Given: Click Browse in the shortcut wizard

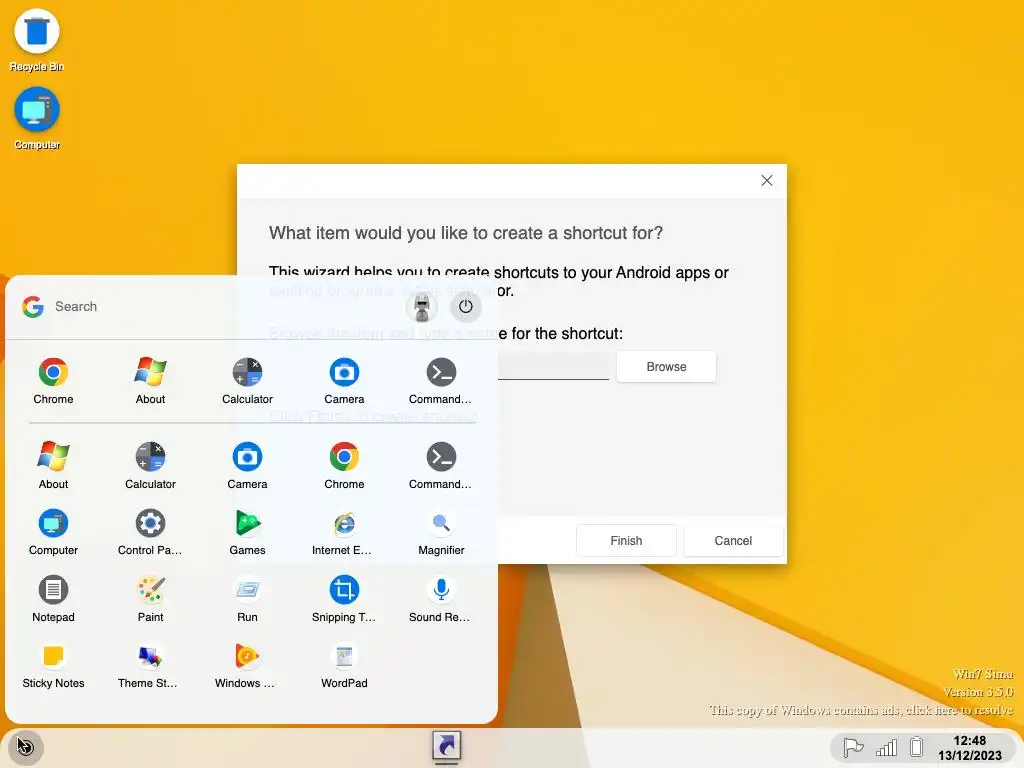Looking at the screenshot, I should pos(666,366).
